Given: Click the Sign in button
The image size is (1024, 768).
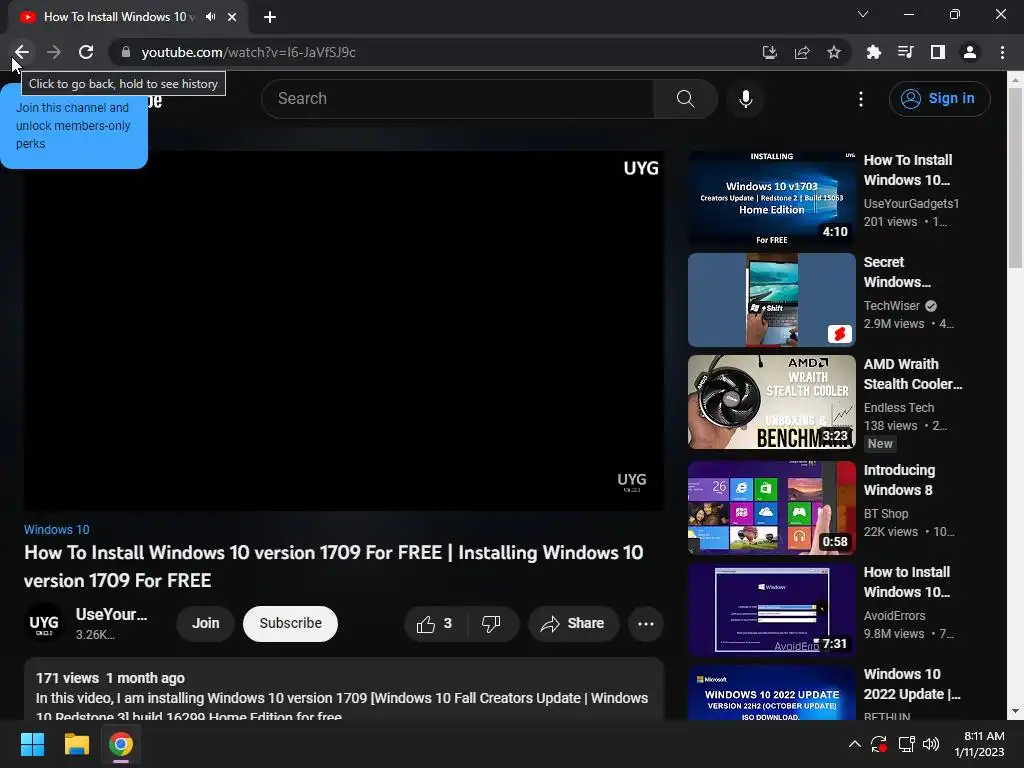Looking at the screenshot, I should (939, 99).
